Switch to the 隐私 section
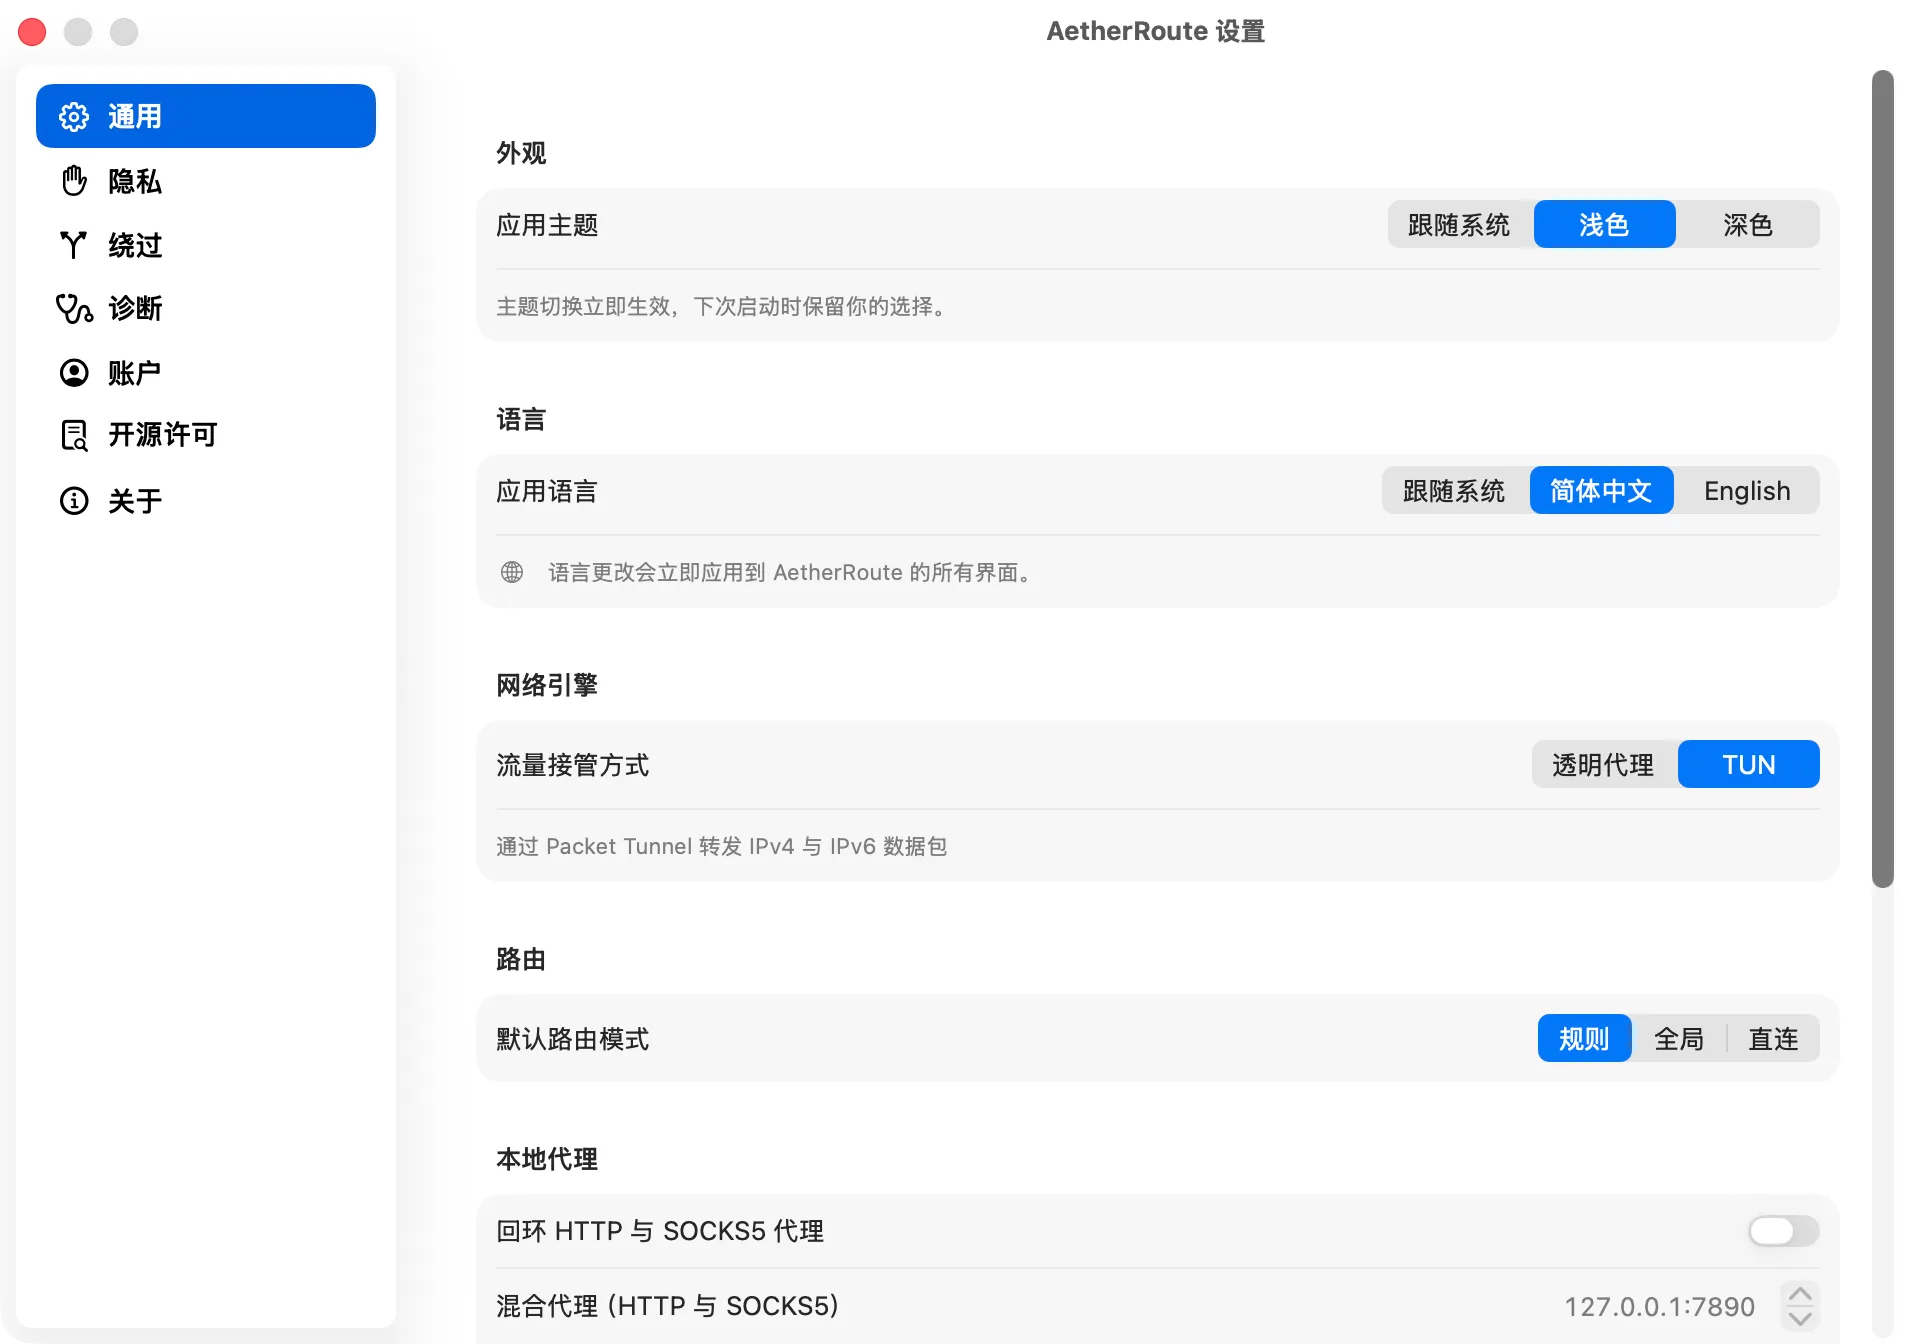This screenshot has height=1344, width=1920. pyautogui.click(x=206, y=181)
